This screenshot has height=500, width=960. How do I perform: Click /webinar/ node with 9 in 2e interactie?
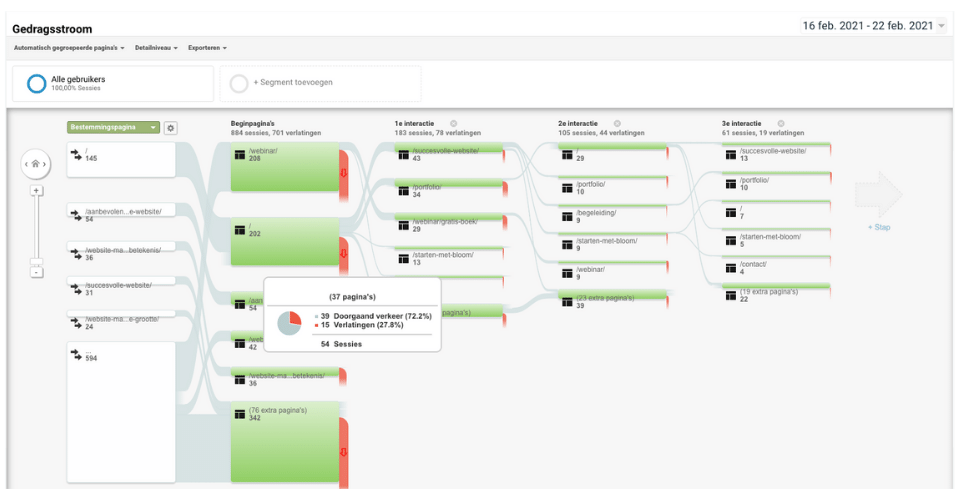612,263
